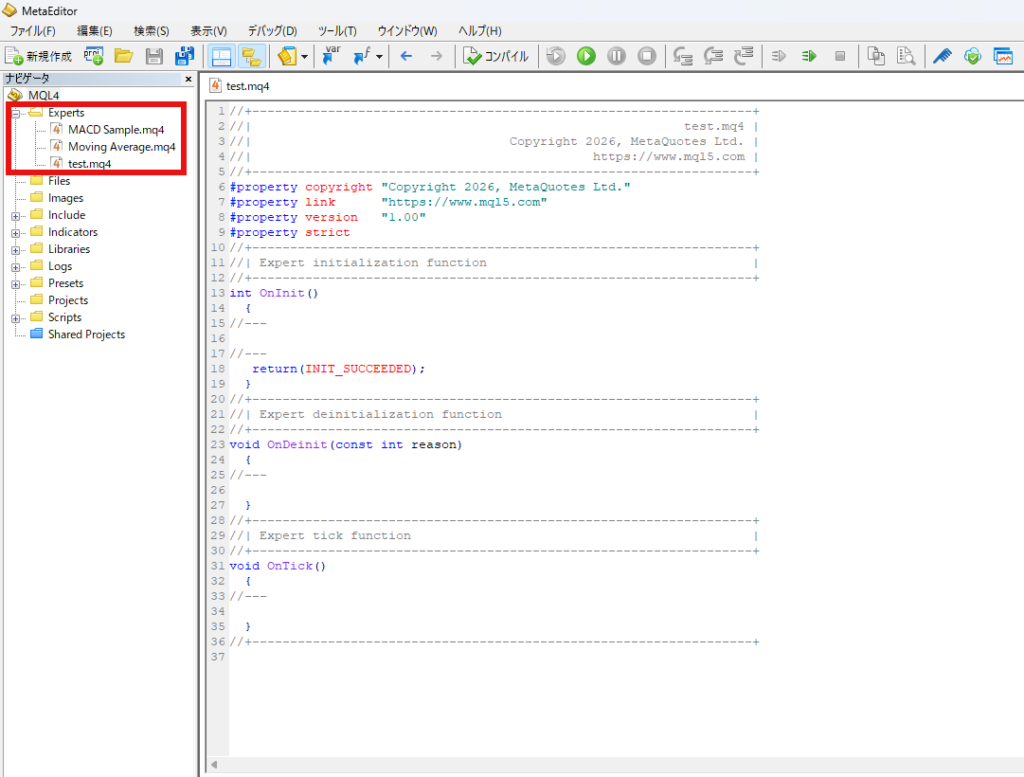Open the 編集(E) menu
1024x777 pixels.
95,31
